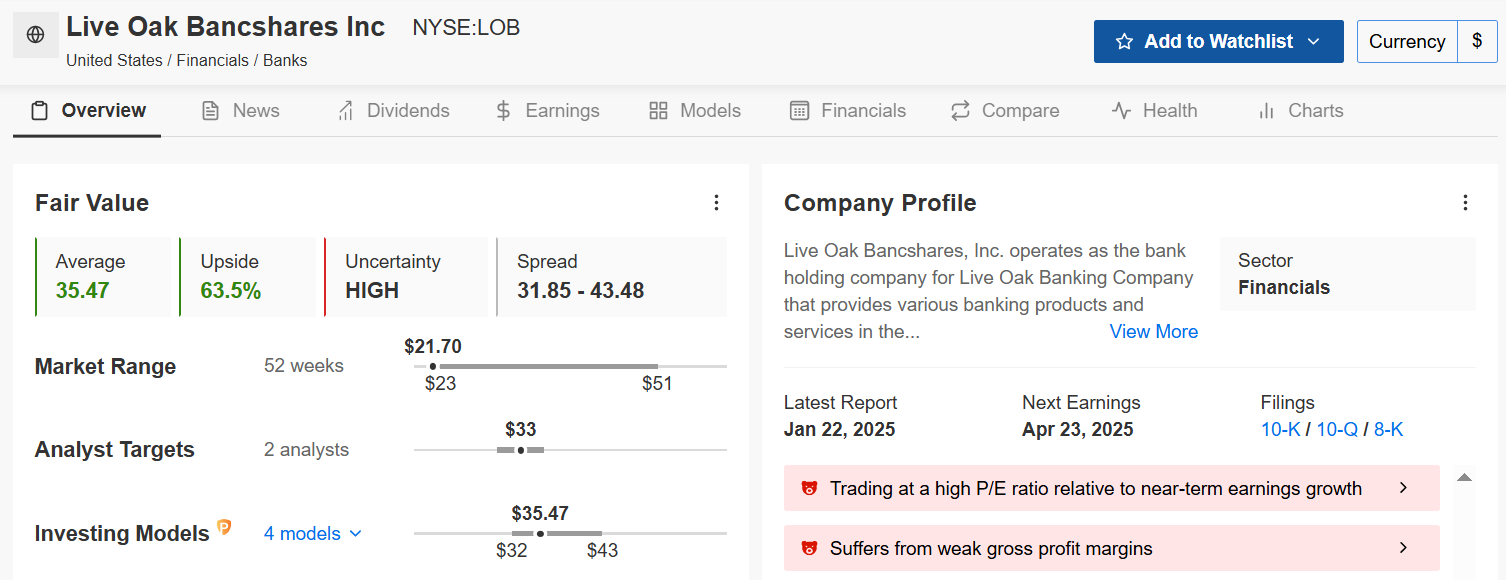Screen dimensions: 1506x580
Task: Switch to the Overview tab
Action: coord(87,111)
